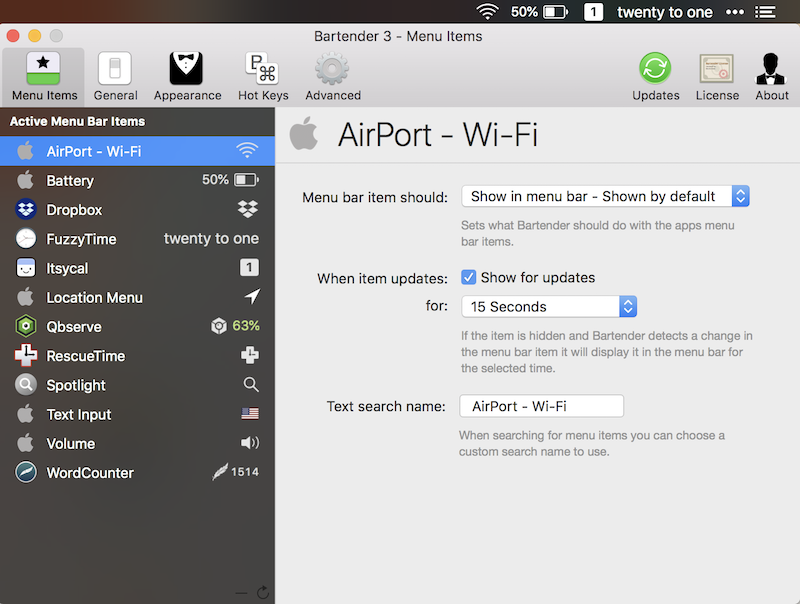Click the Text search name field
Image resolution: width=800 pixels, height=604 pixels.
(541, 405)
